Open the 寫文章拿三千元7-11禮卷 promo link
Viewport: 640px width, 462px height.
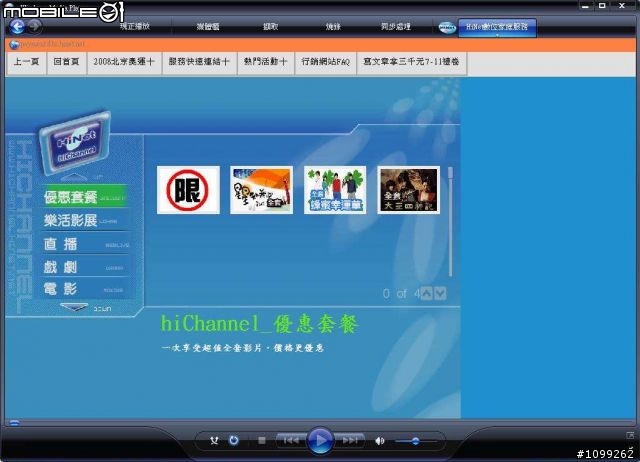click(411, 62)
